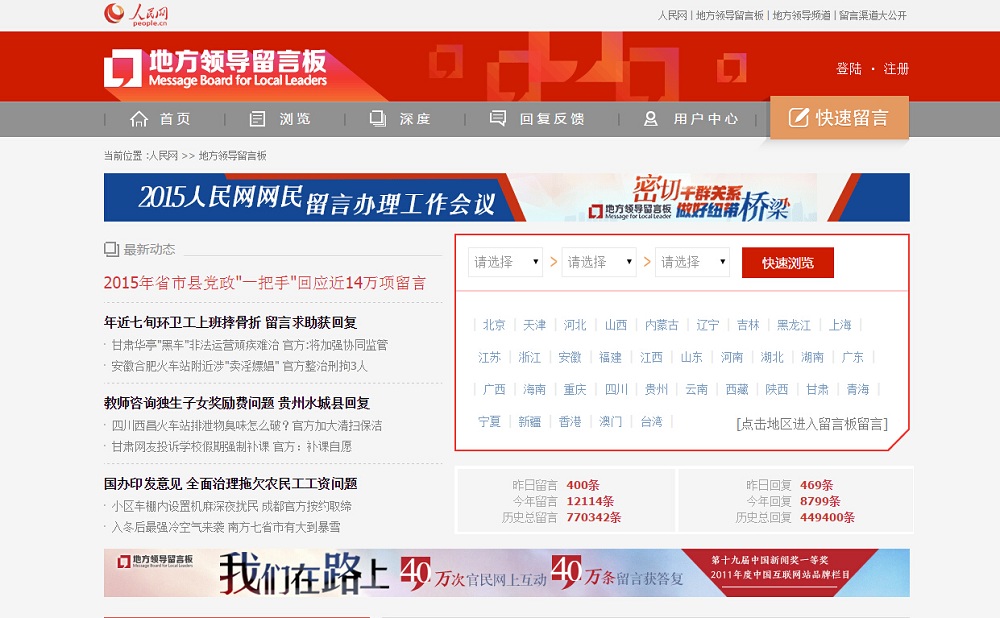1000x618 pixels.
Task: Select 黑龙江 in the region list
Action: pyautogui.click(x=793, y=325)
